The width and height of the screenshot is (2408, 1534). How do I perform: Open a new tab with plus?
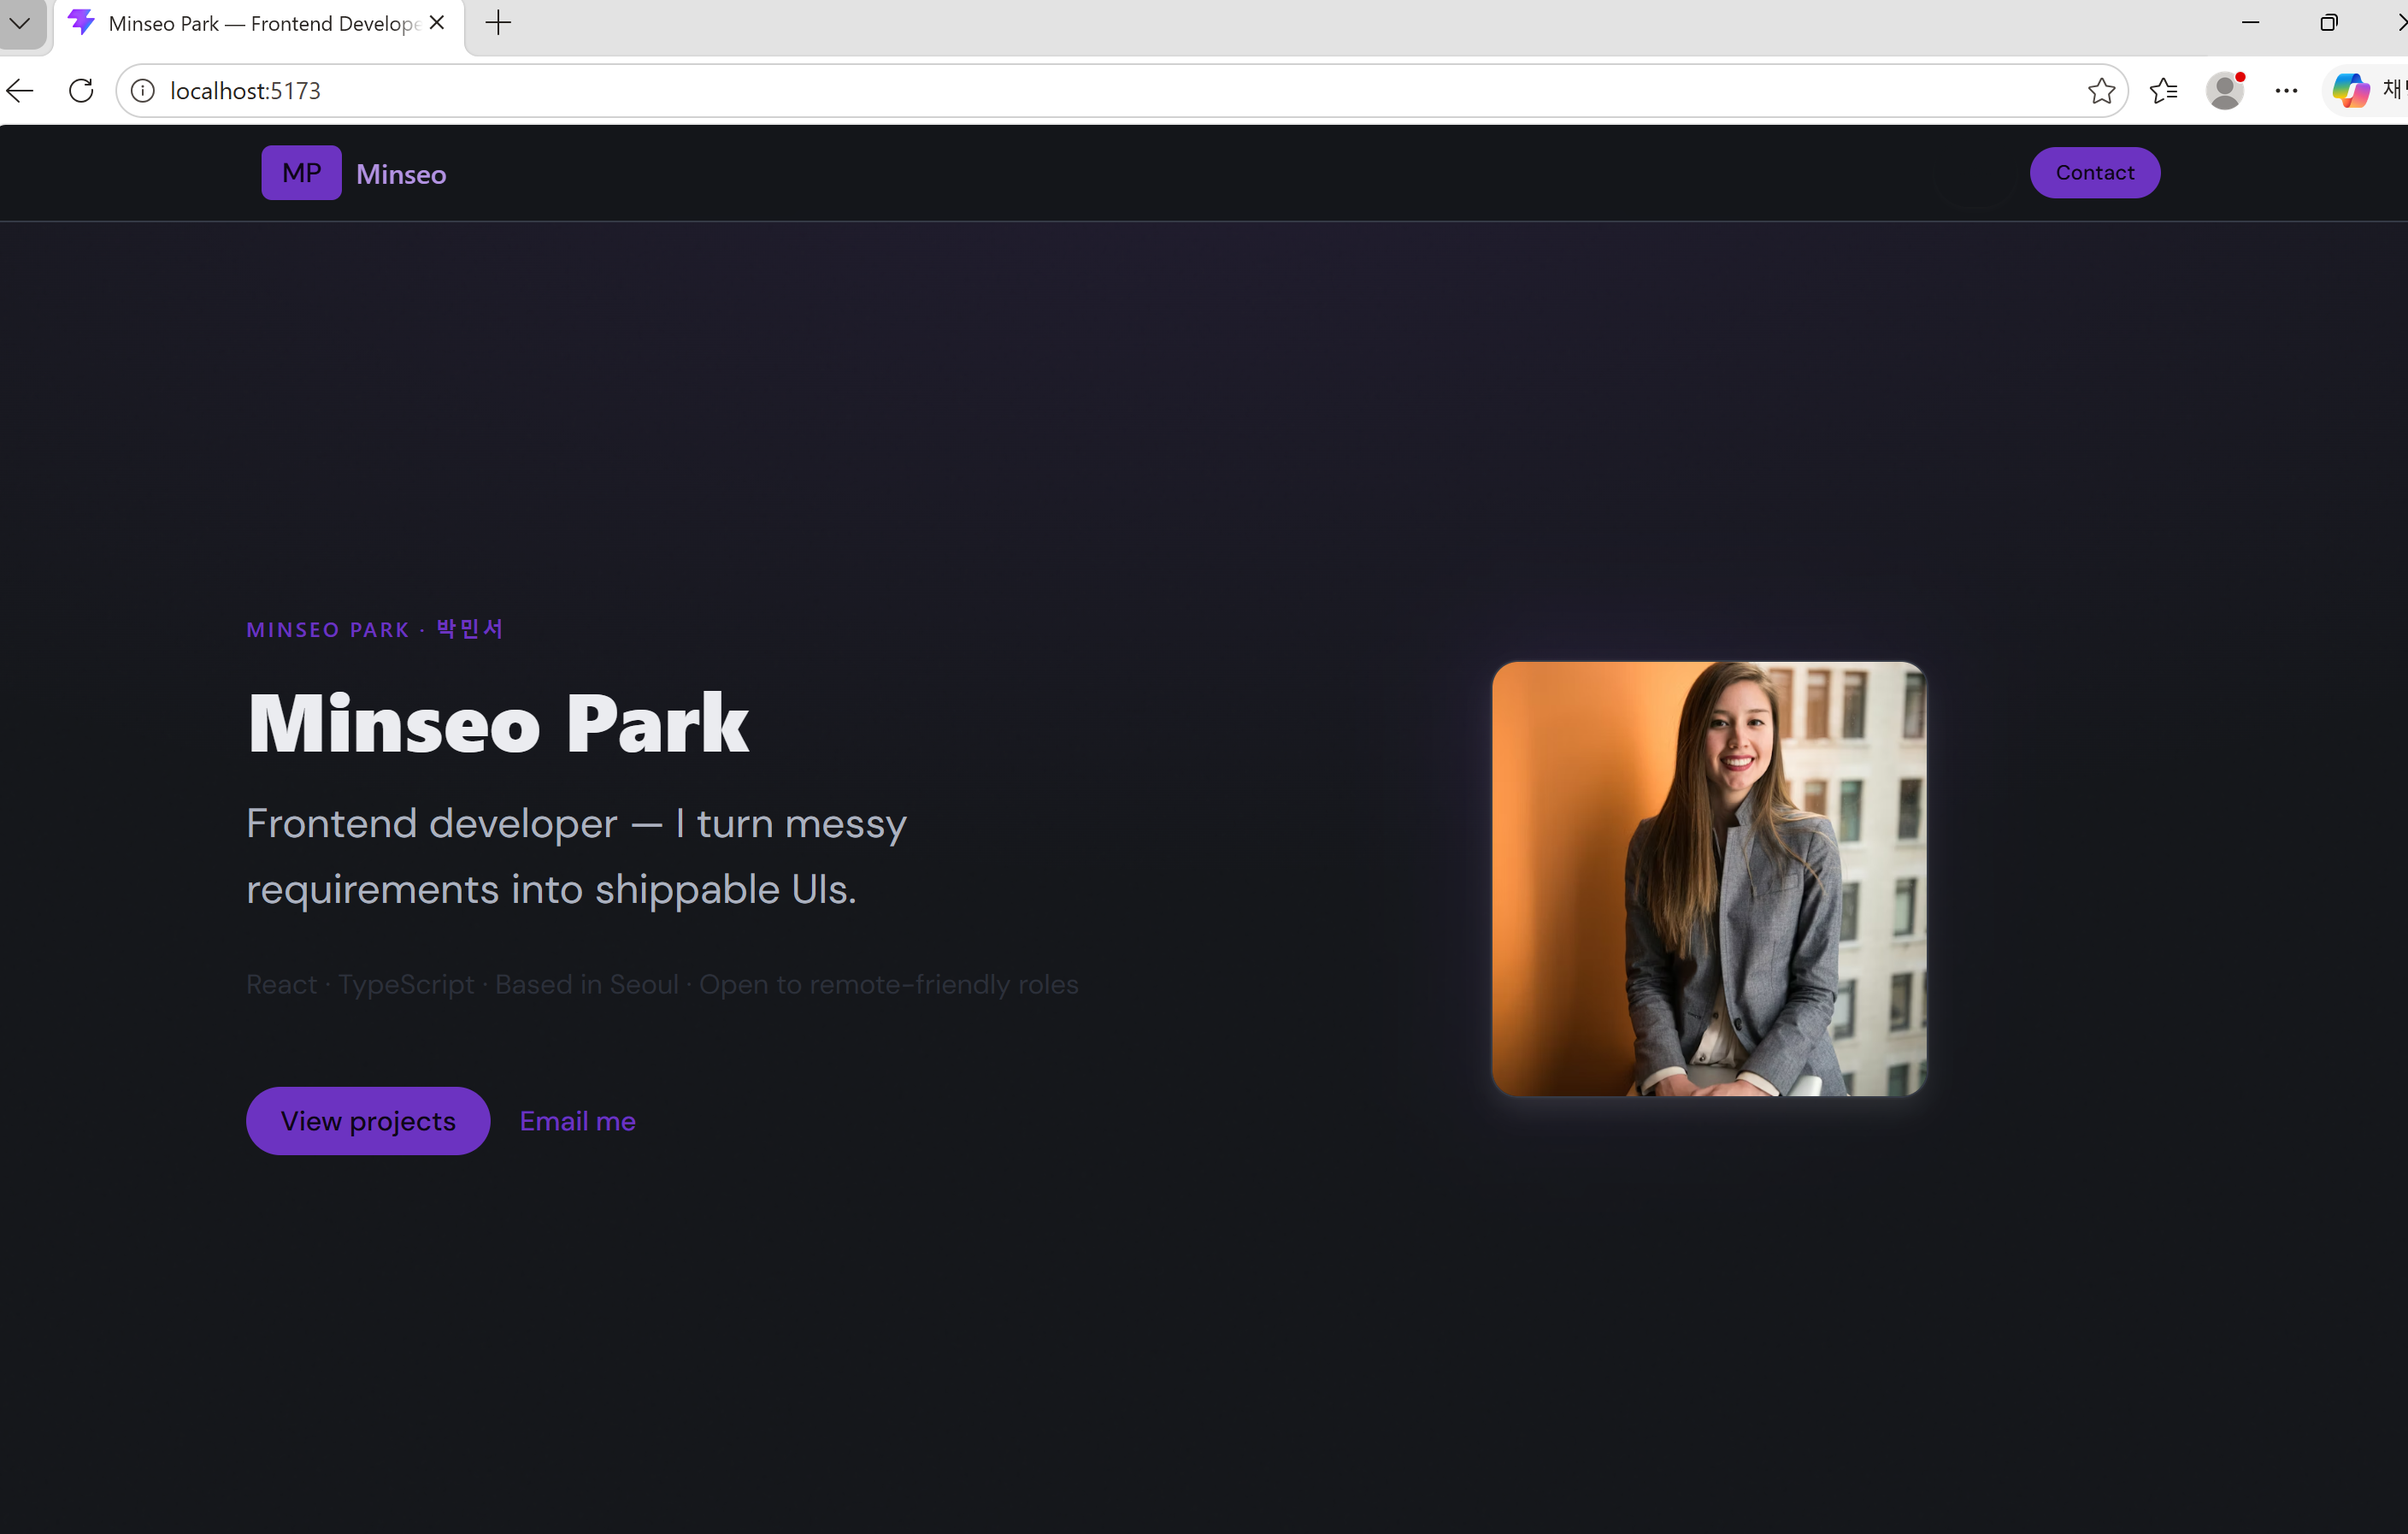498,23
